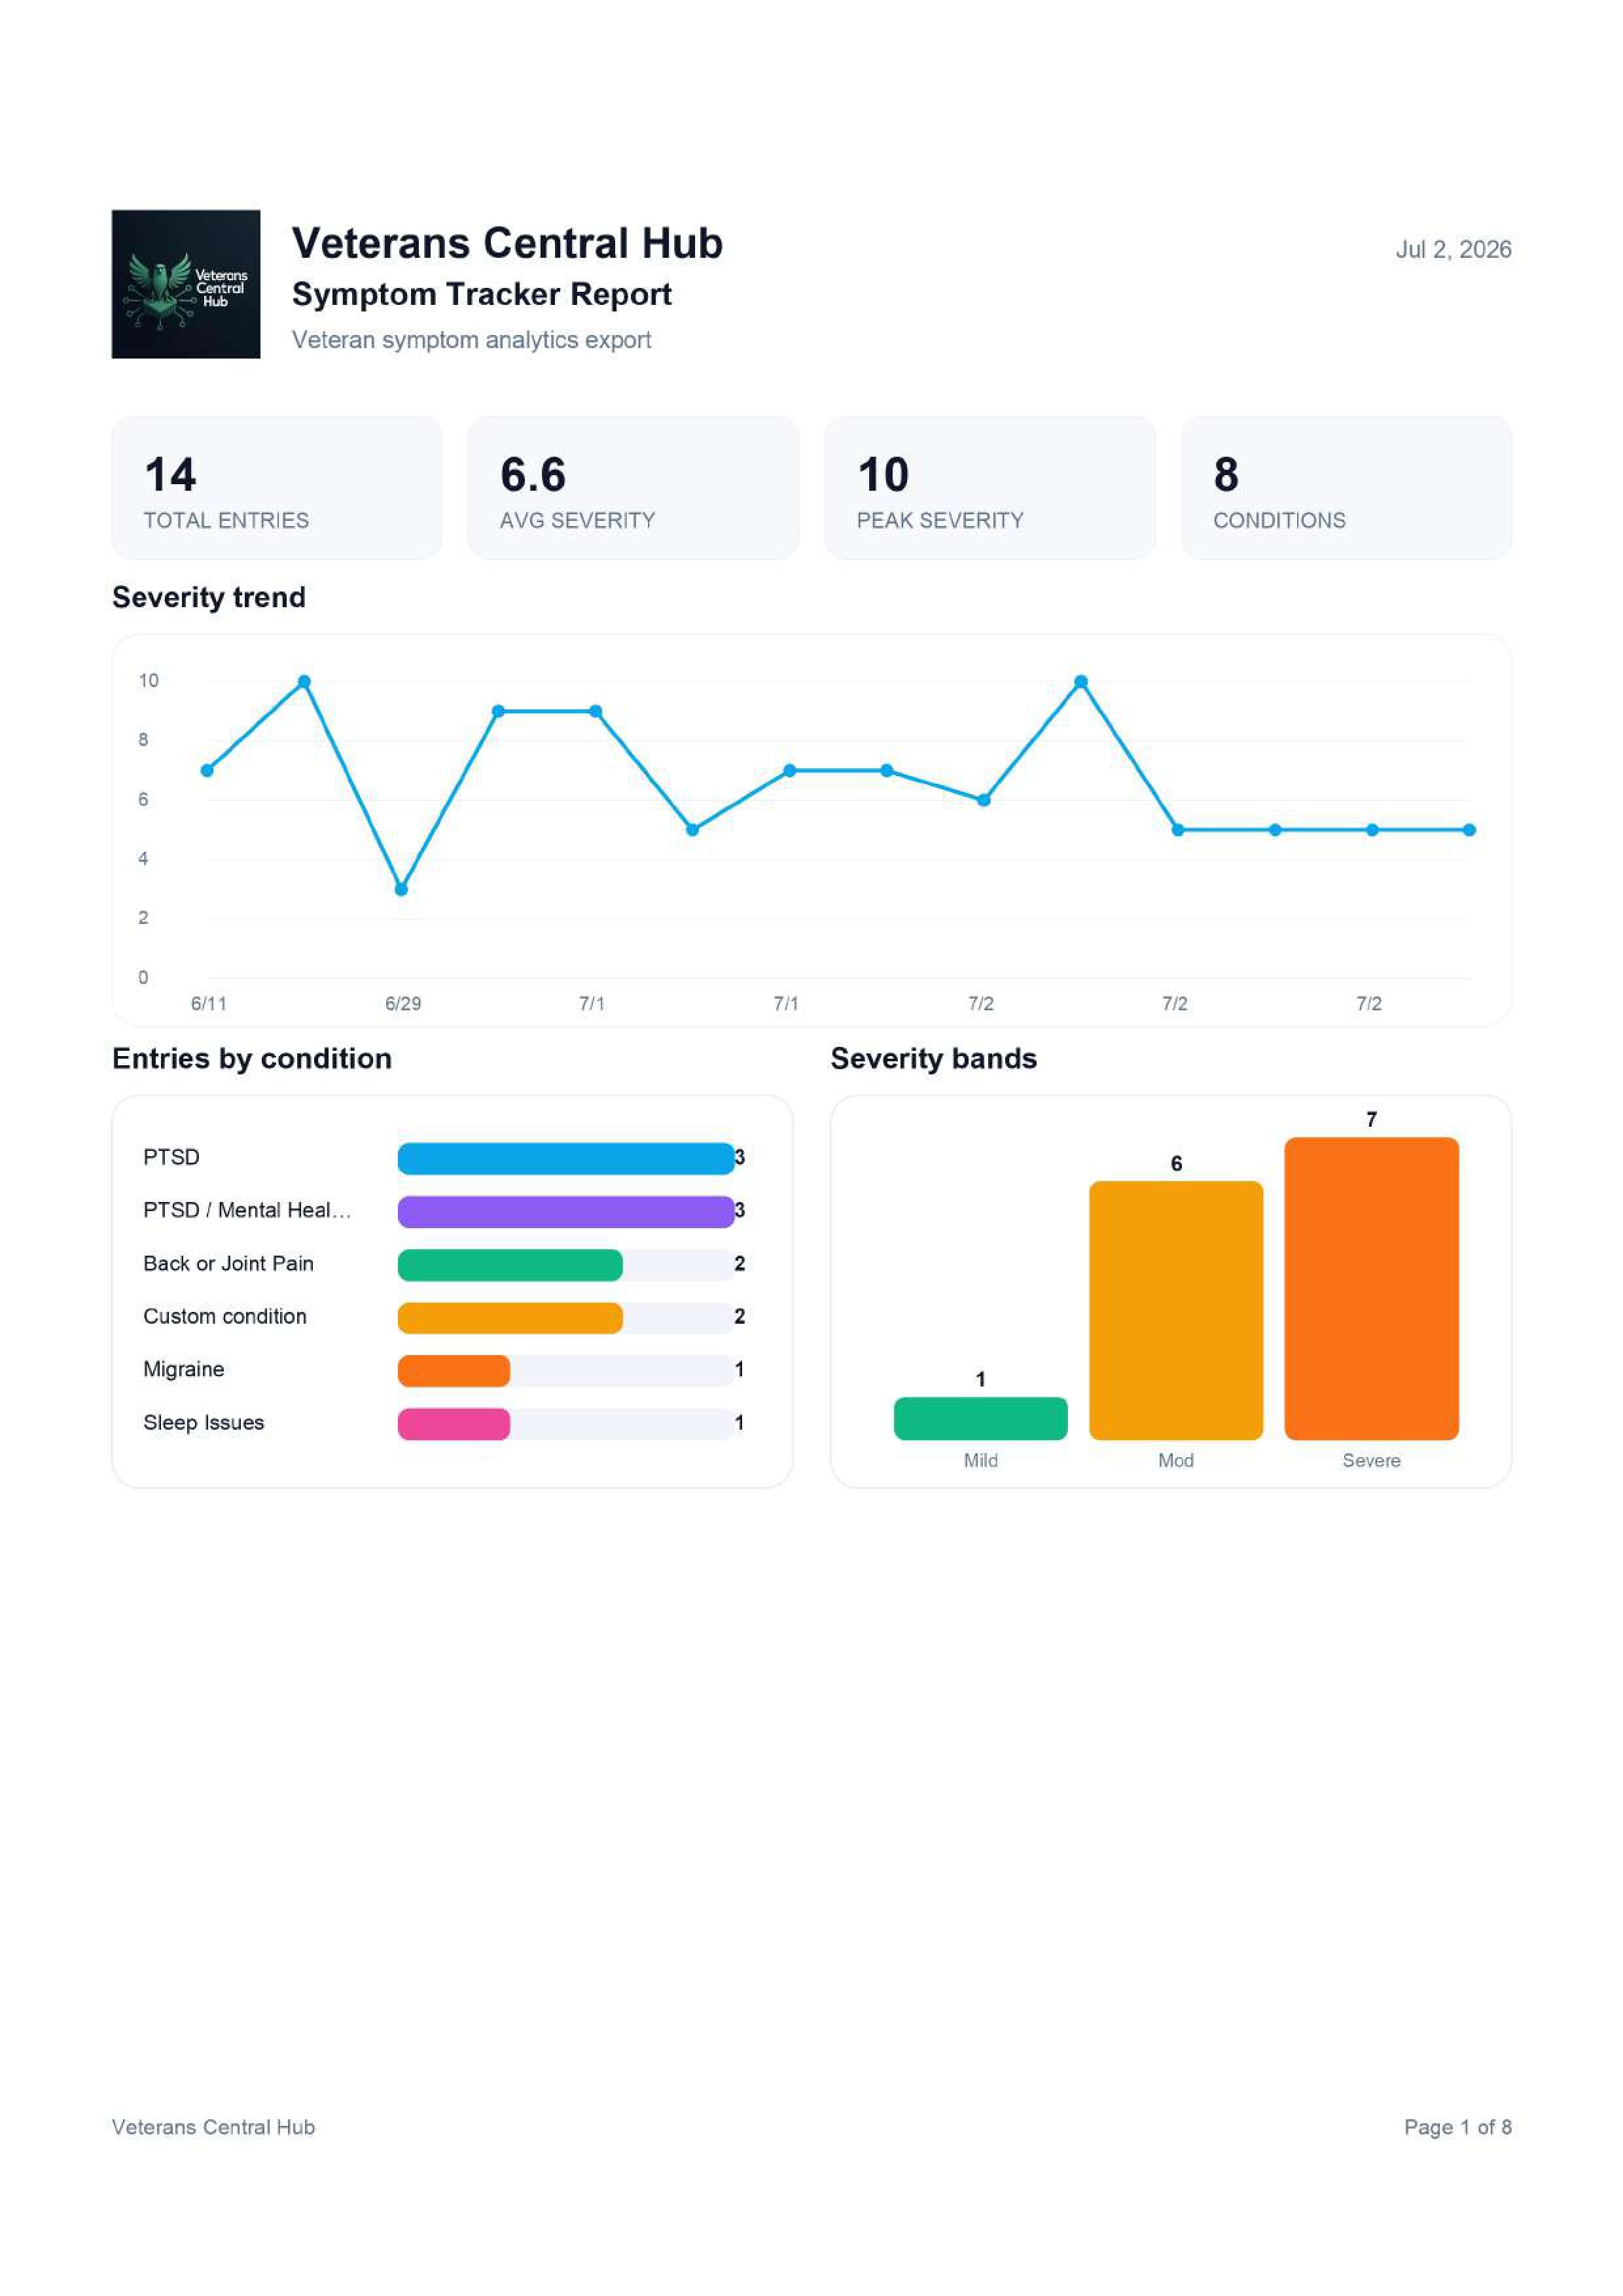Click the "Severity bands" heading
The height and width of the screenshot is (2296, 1623).
click(x=933, y=1058)
